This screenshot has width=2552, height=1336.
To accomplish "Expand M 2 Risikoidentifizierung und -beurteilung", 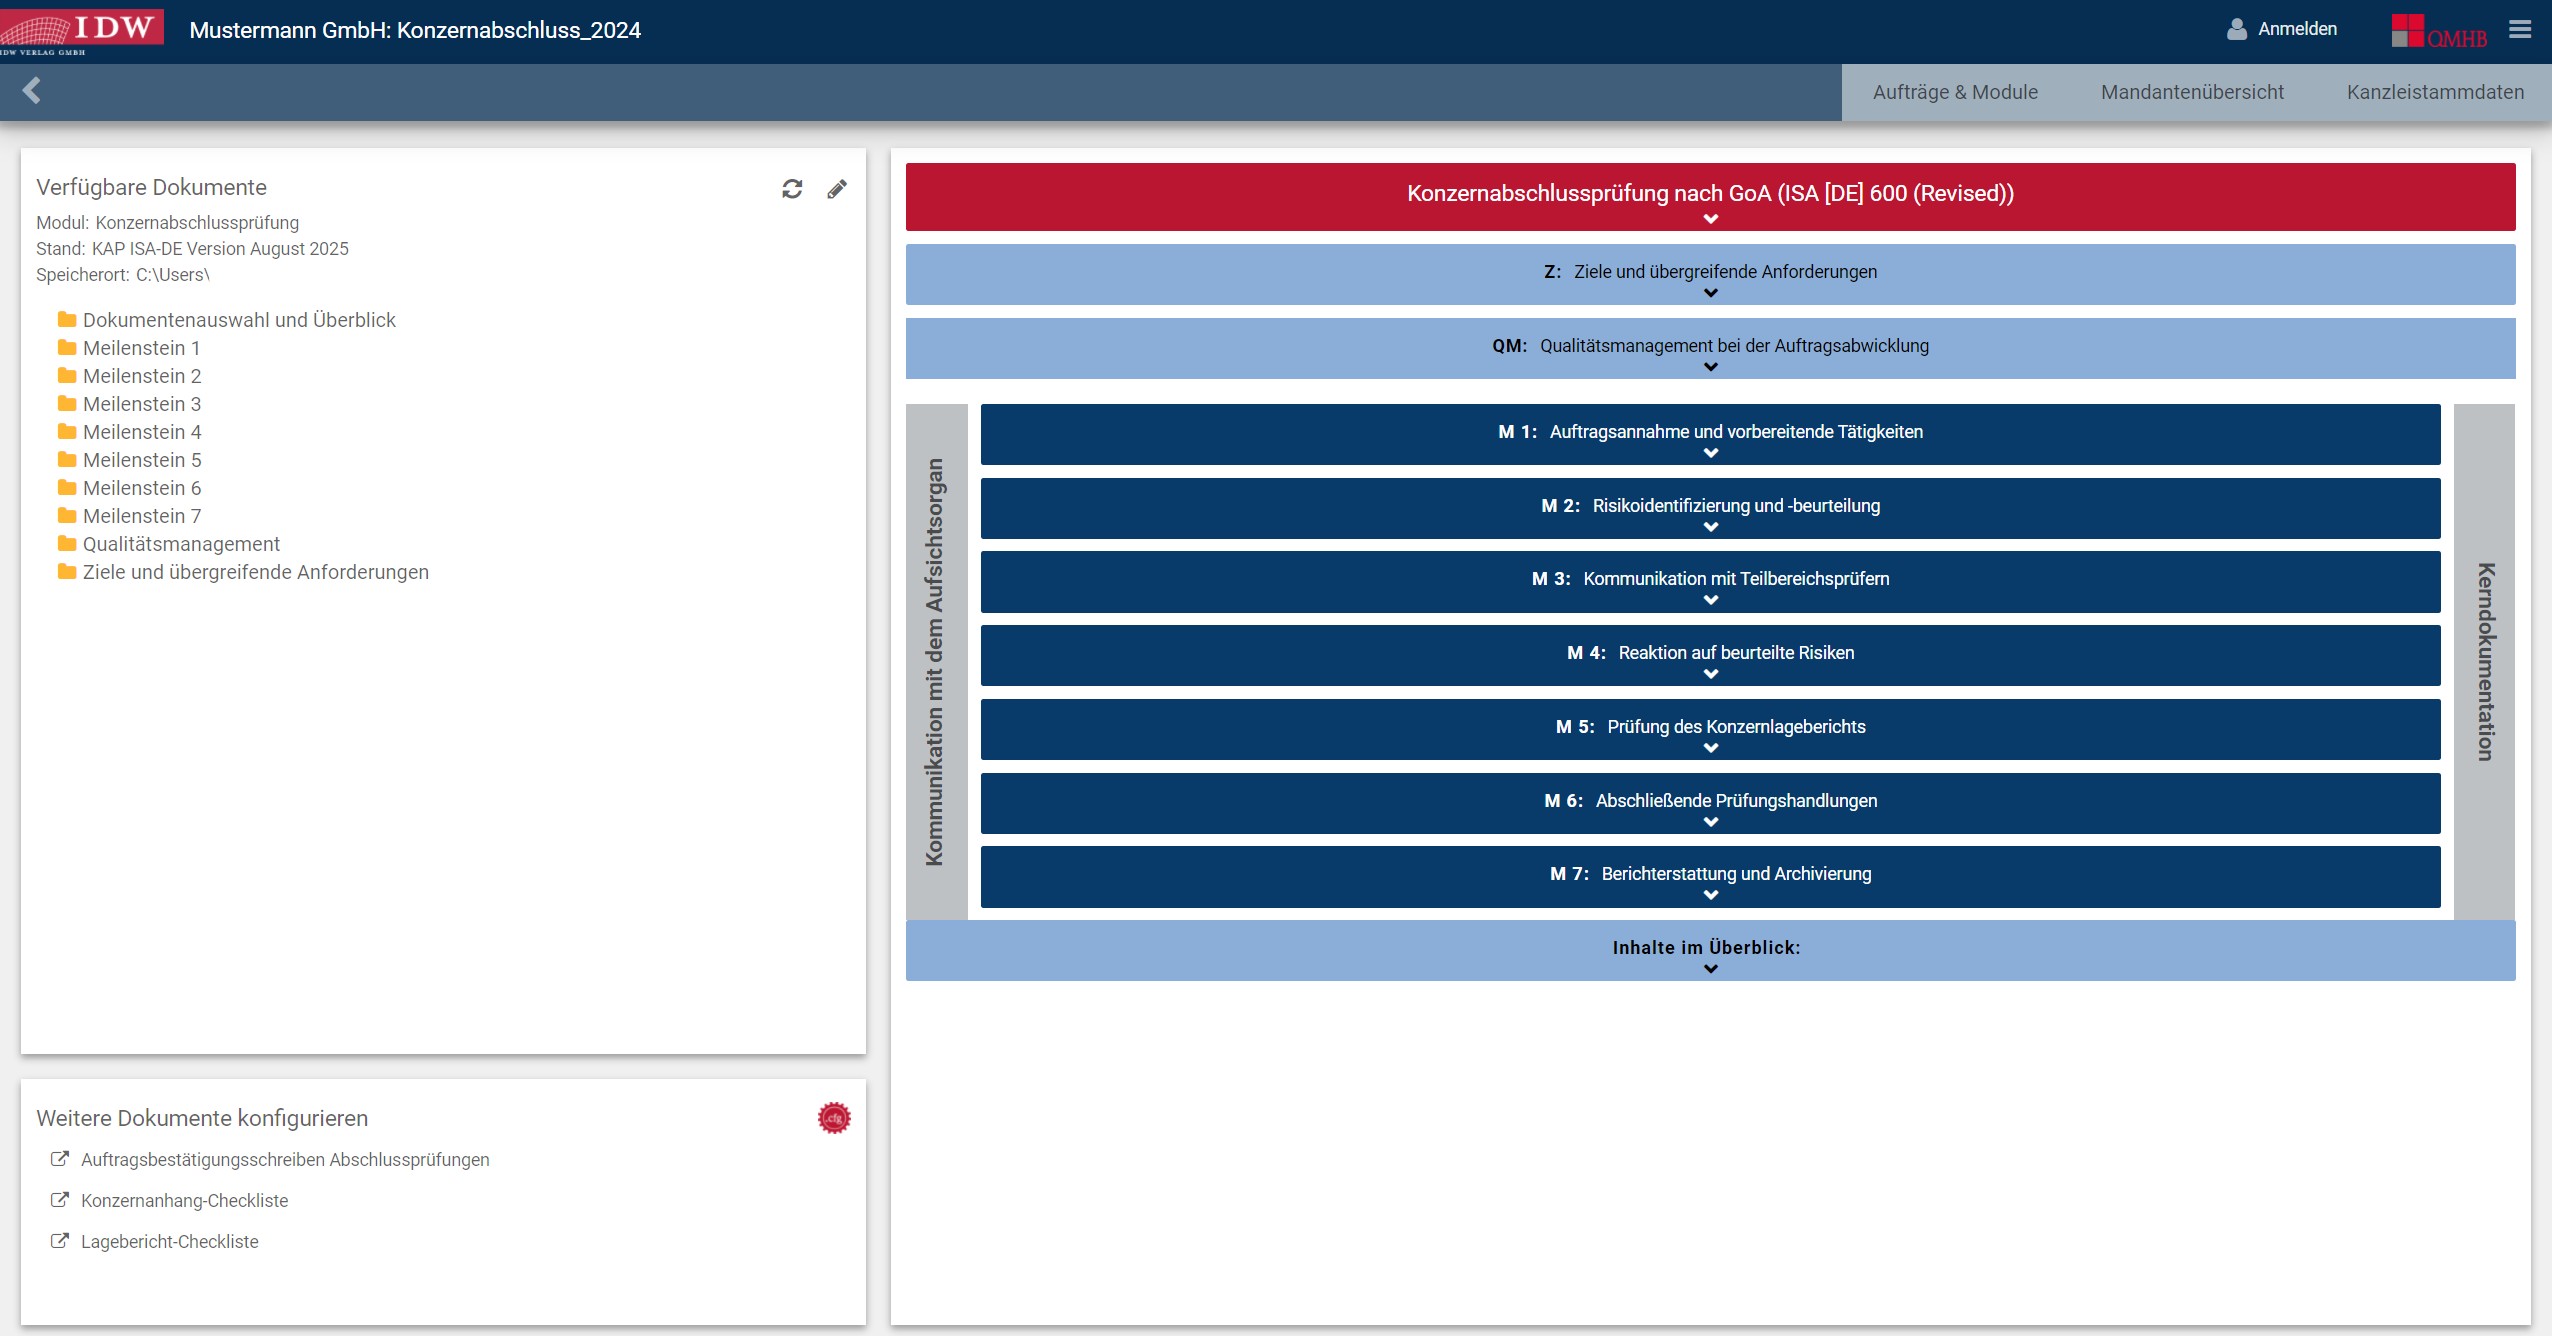I will tap(1710, 509).
